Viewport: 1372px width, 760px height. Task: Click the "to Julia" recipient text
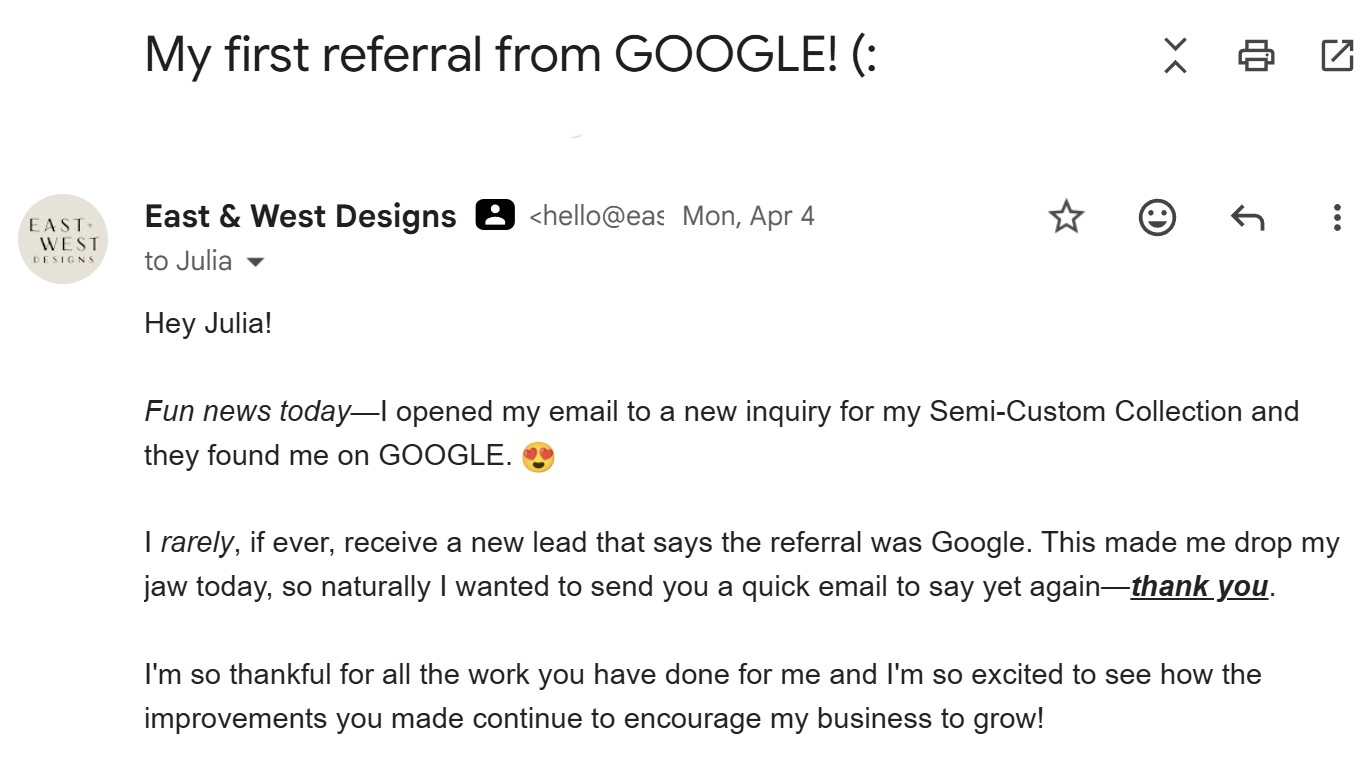(x=188, y=262)
